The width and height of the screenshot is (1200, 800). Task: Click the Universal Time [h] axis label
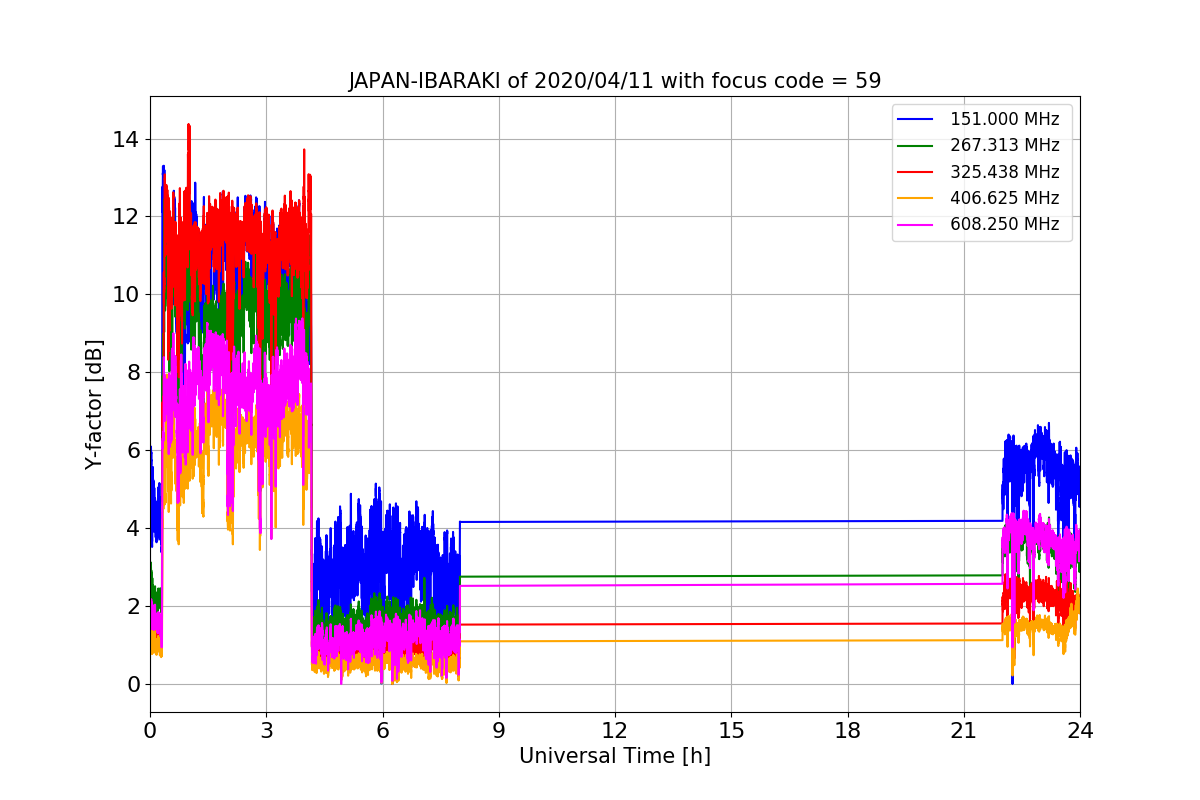tap(615, 756)
